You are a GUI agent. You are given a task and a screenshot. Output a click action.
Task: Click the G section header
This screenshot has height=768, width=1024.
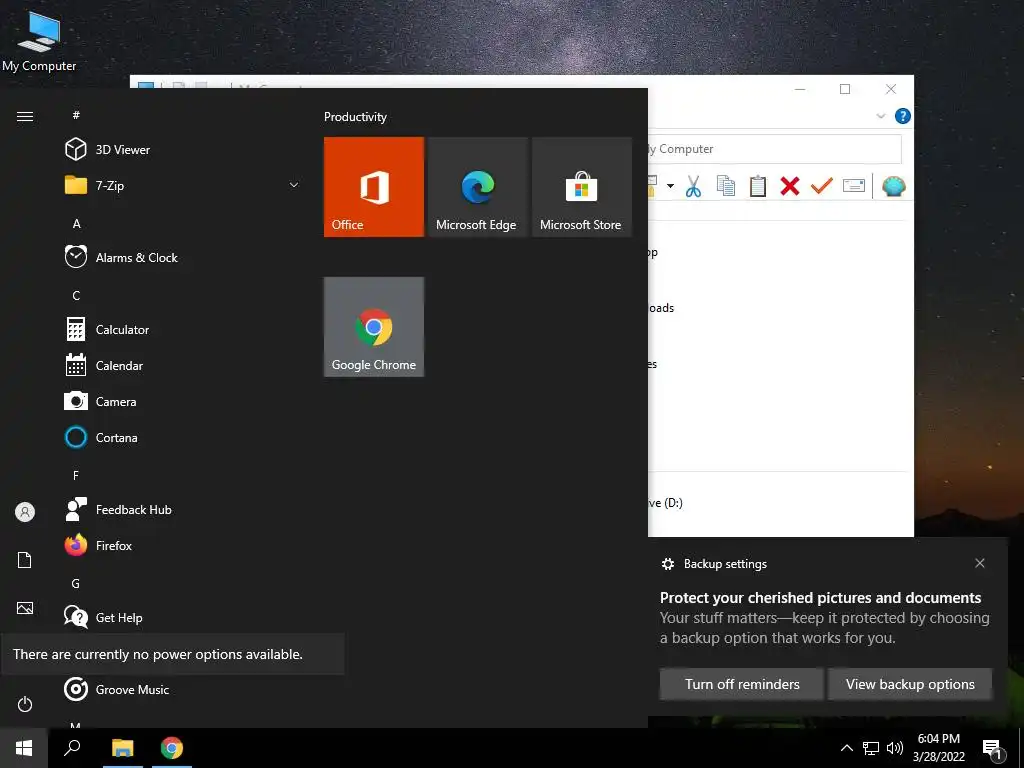[76, 584]
